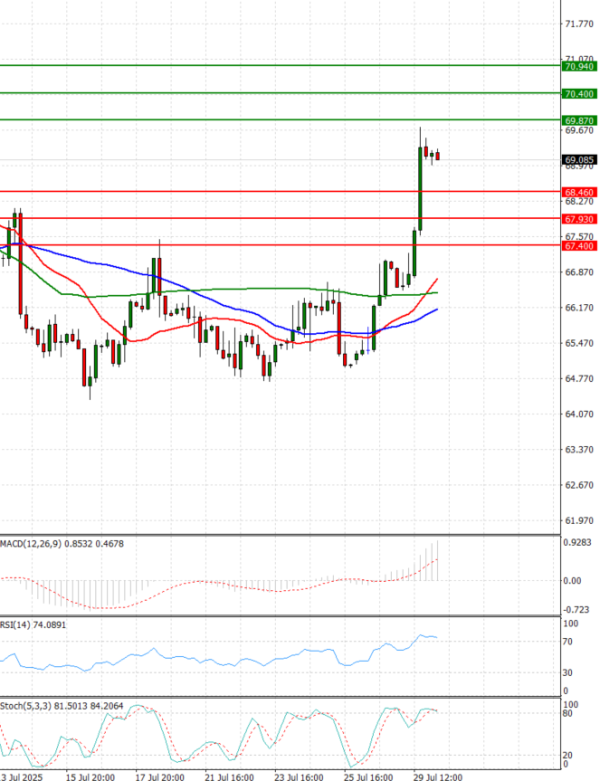Click the 21 Jul 16:00 time axis label
600x781 pixels.
[x=229, y=777]
